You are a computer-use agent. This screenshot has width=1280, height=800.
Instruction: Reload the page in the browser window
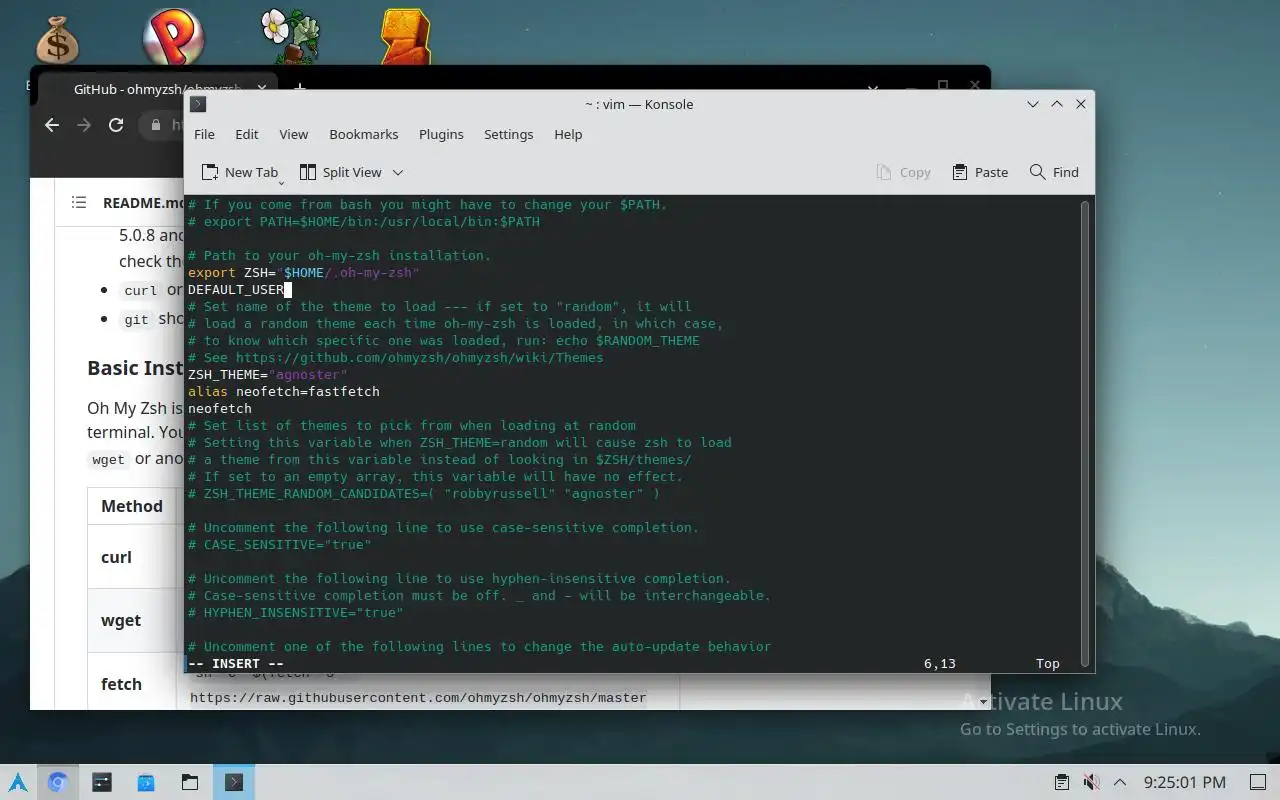point(116,125)
